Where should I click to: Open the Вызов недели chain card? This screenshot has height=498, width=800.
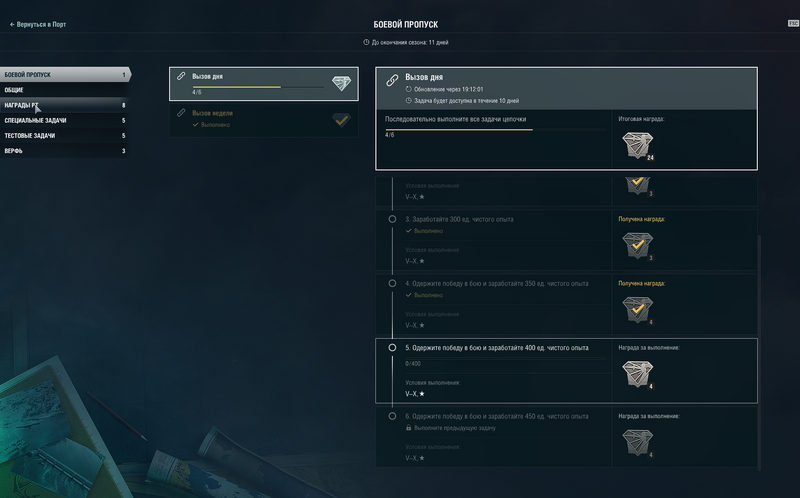click(264, 120)
